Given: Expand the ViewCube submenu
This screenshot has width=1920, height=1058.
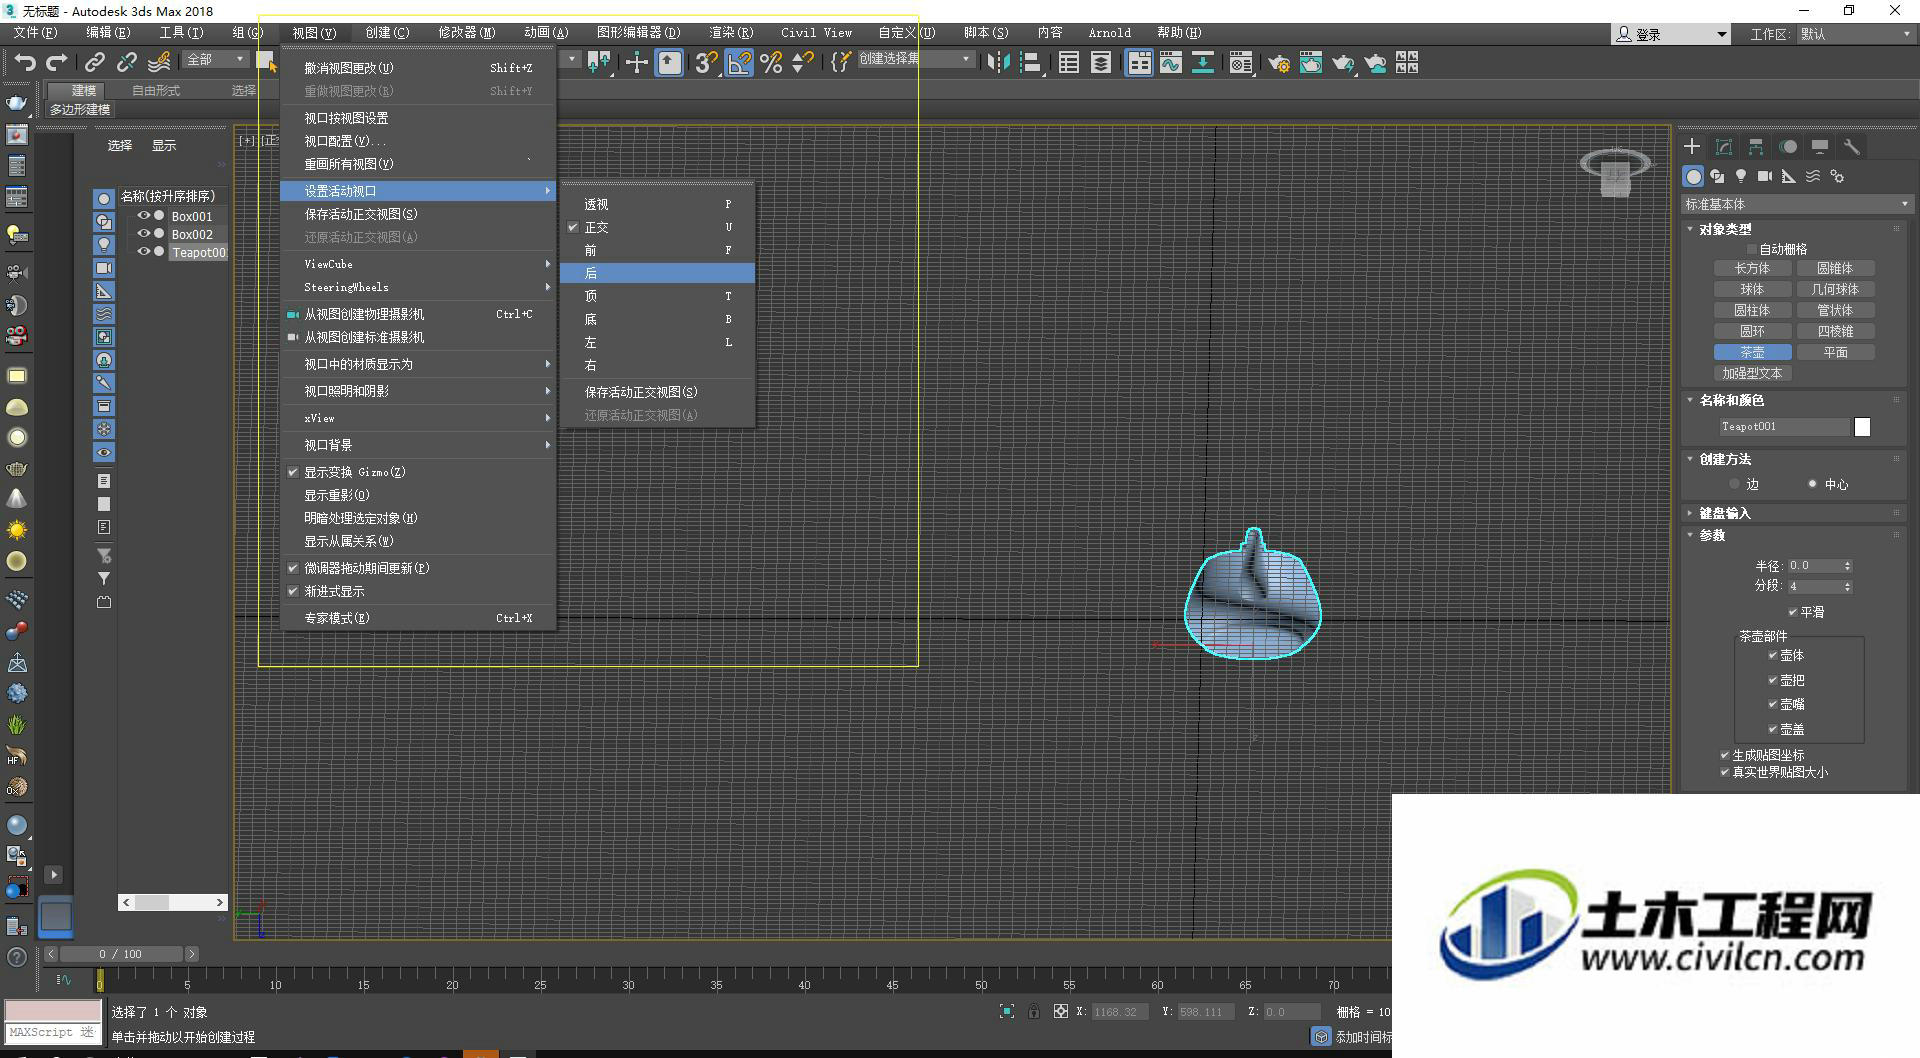Looking at the screenshot, I should [x=418, y=264].
